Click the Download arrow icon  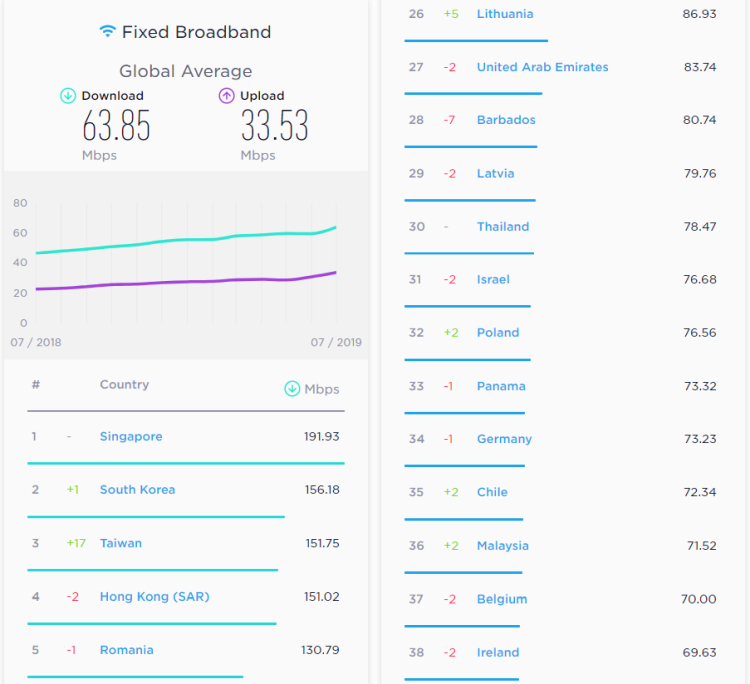(68, 96)
